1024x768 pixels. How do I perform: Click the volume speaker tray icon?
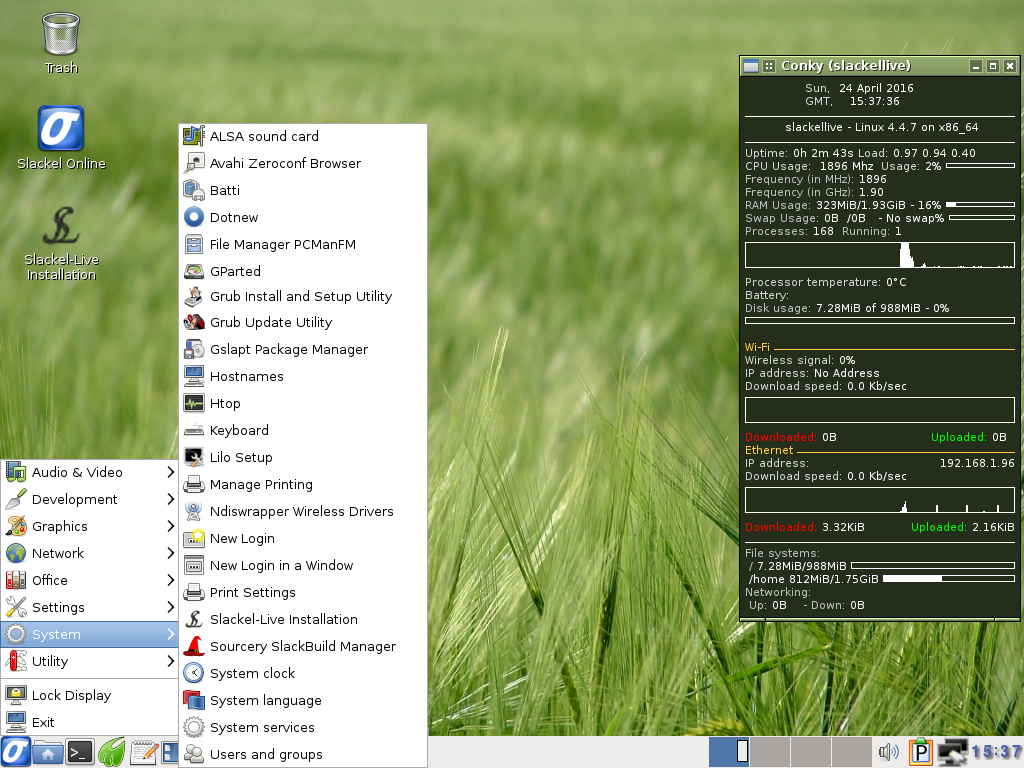coord(889,752)
